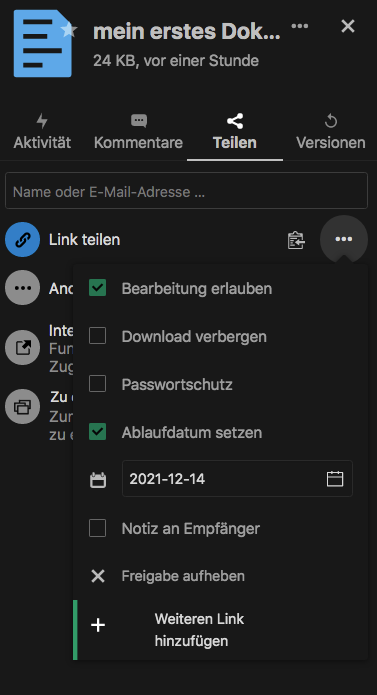Click the name or email address field

tap(187, 191)
